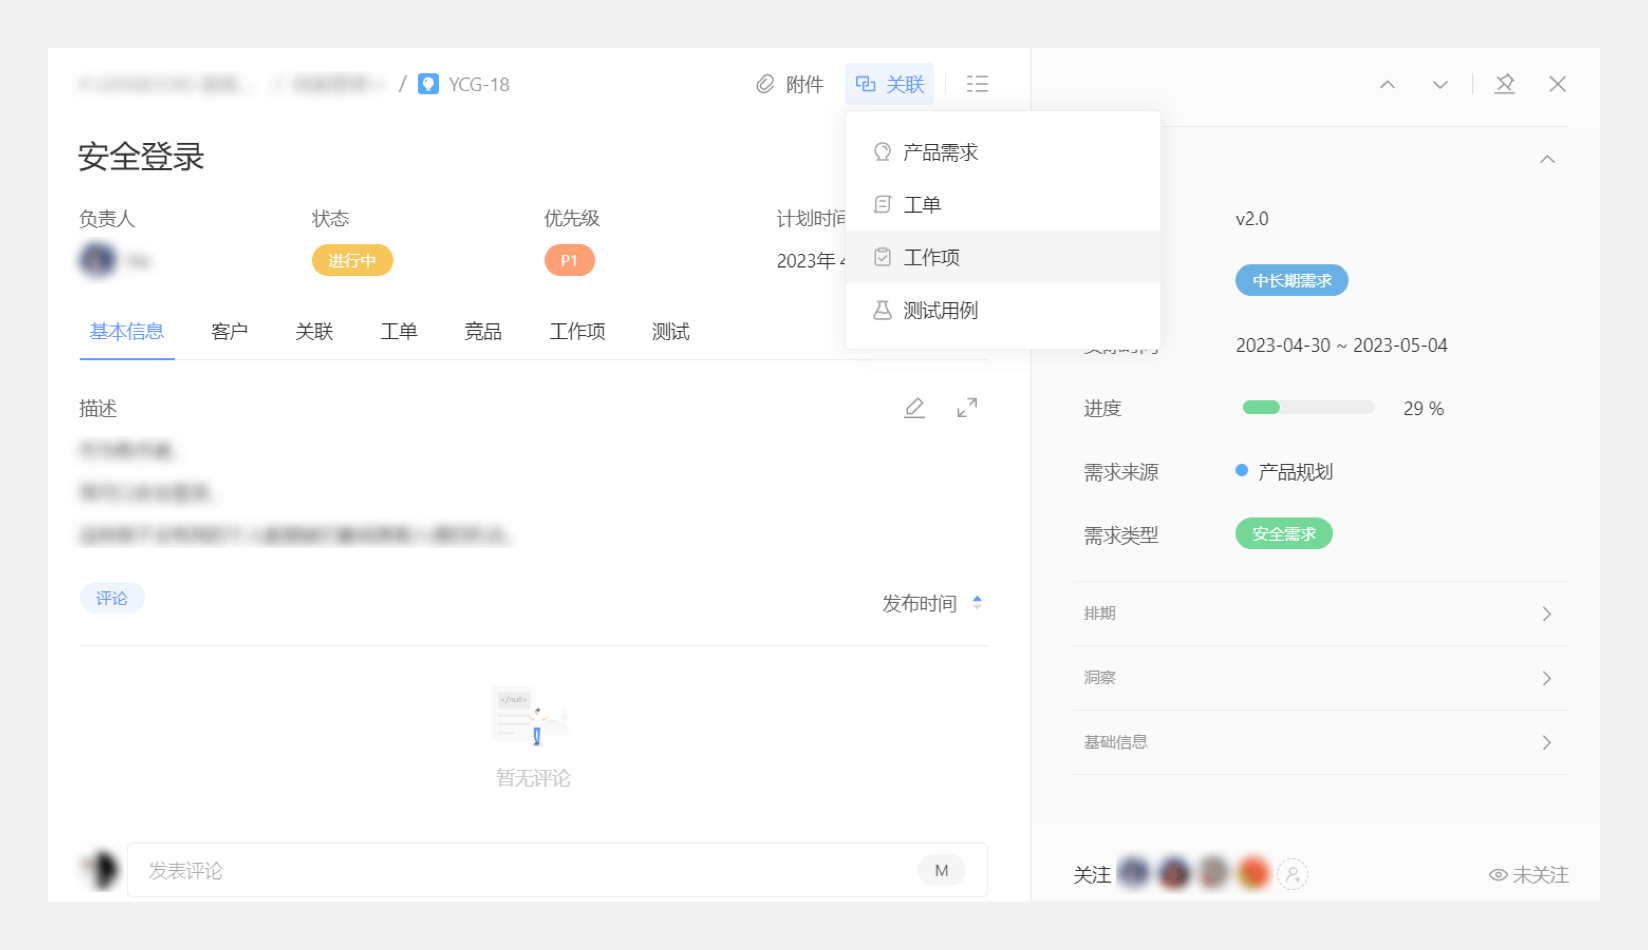Click the 发表评论 comment input field

pos(520,871)
